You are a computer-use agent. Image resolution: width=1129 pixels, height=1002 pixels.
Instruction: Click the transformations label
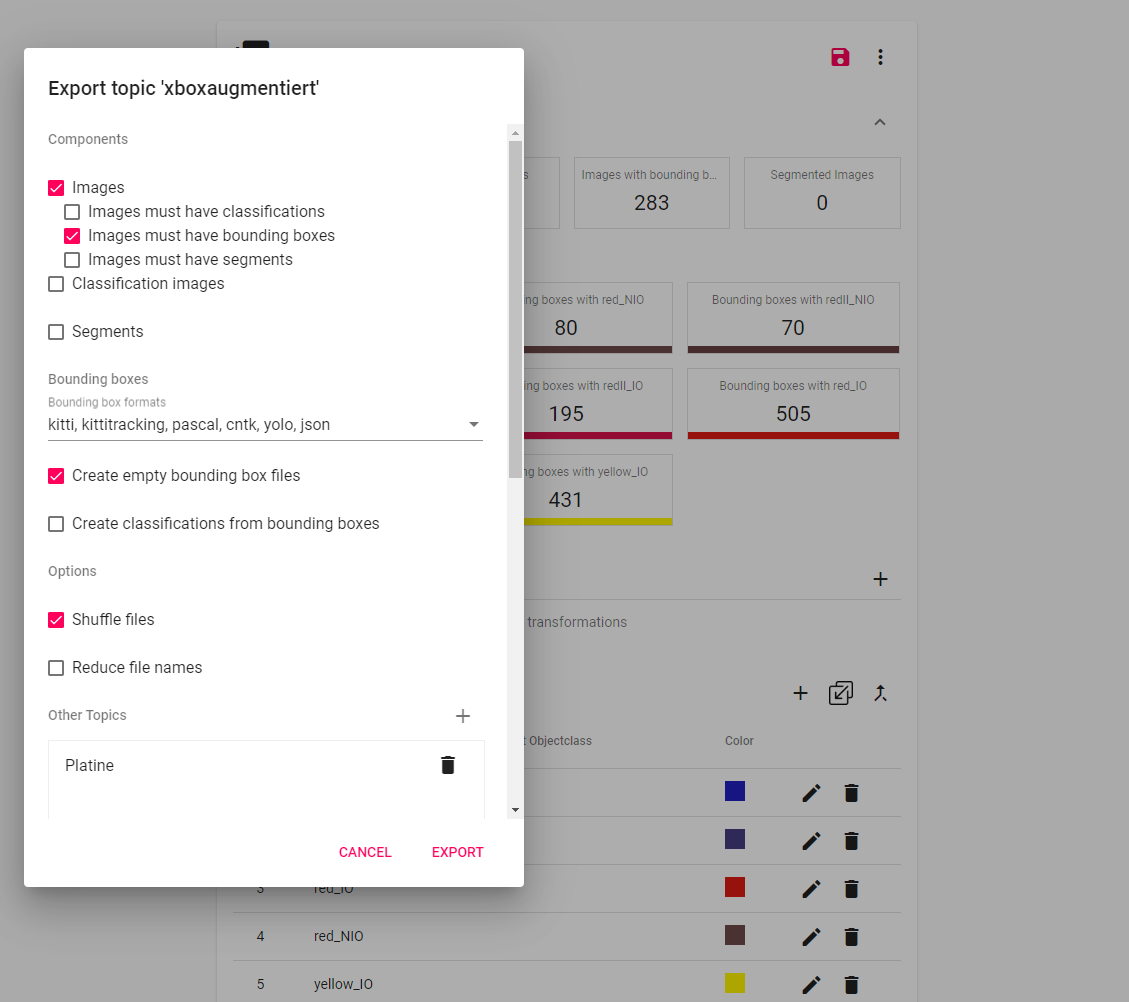[x=577, y=622]
